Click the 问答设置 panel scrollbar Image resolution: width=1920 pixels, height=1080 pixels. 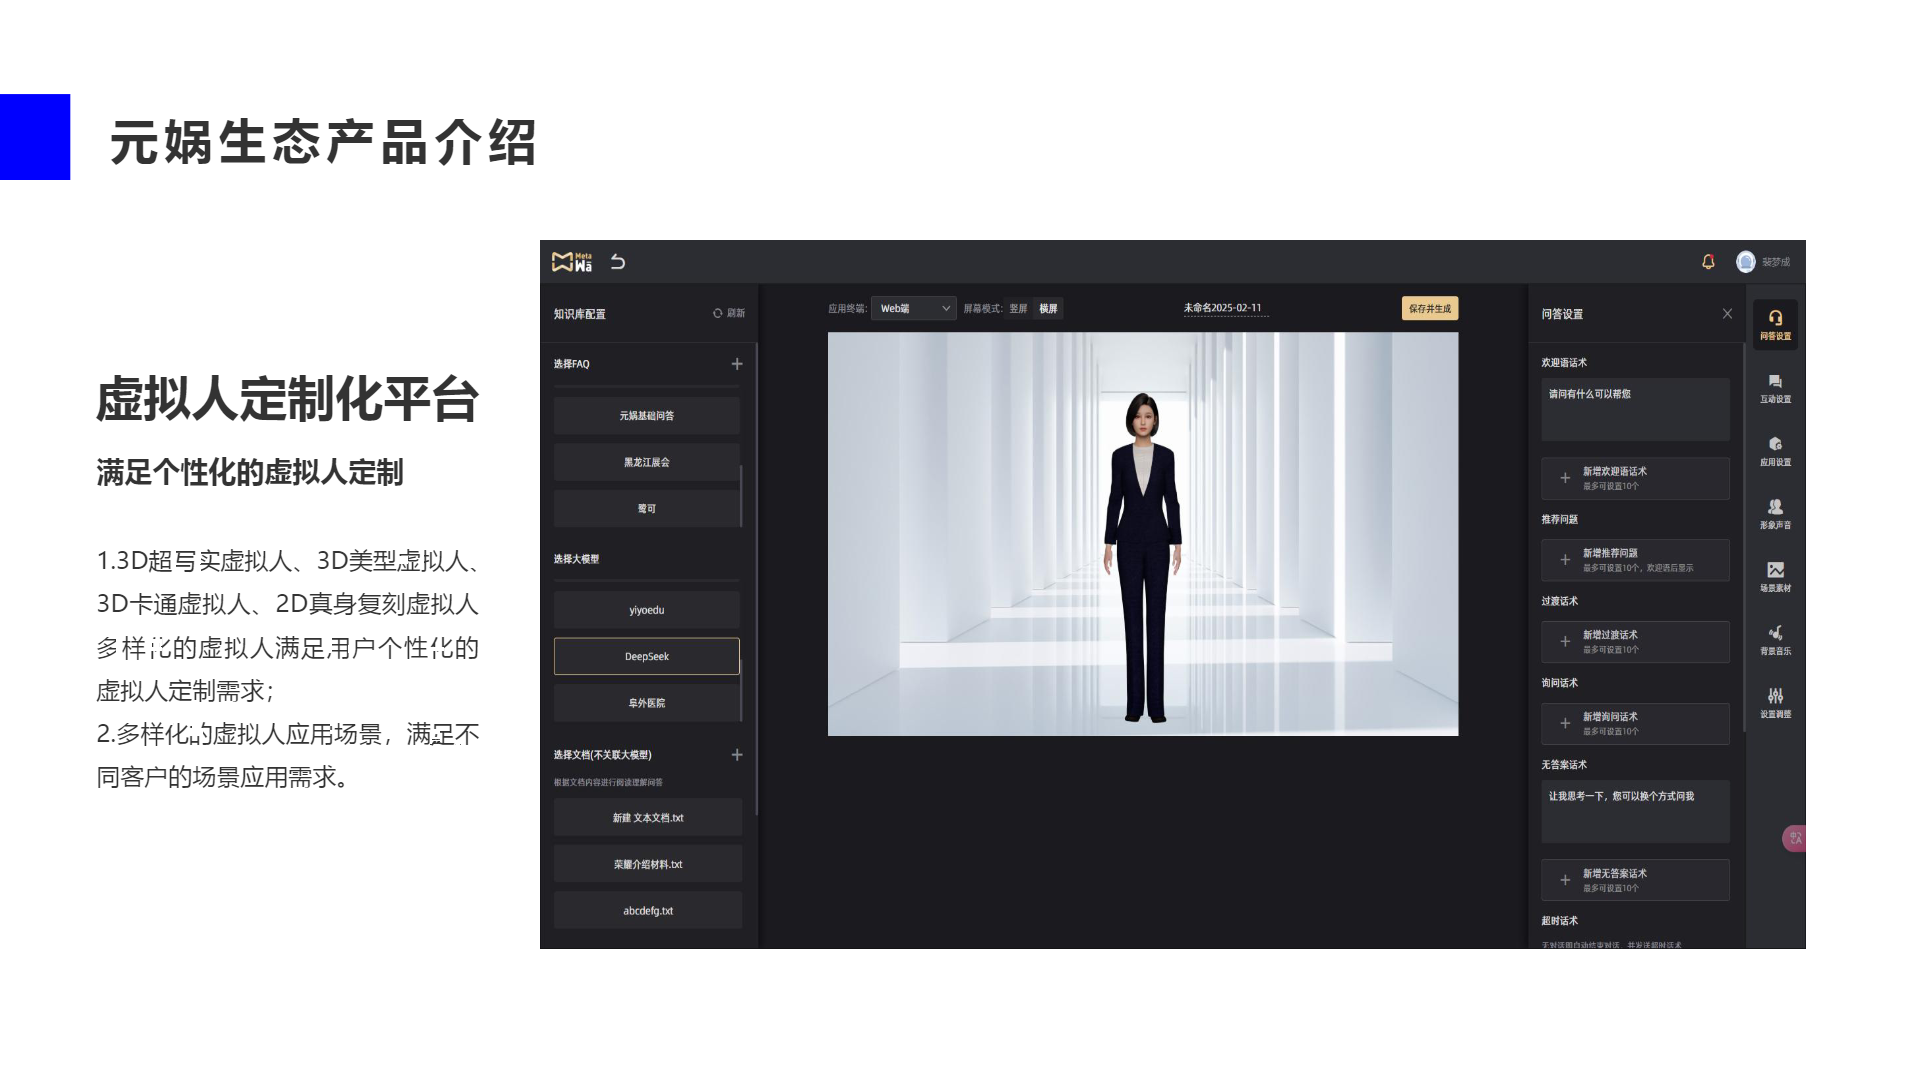pos(1744,540)
